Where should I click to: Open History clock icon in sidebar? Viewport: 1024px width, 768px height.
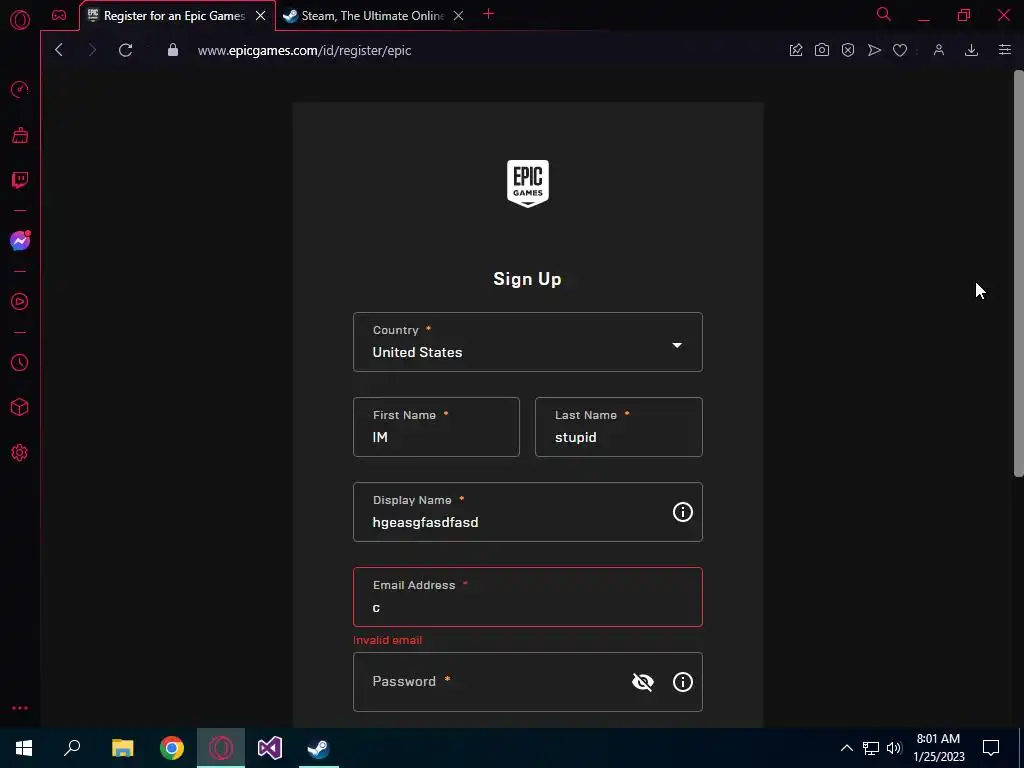coord(20,362)
